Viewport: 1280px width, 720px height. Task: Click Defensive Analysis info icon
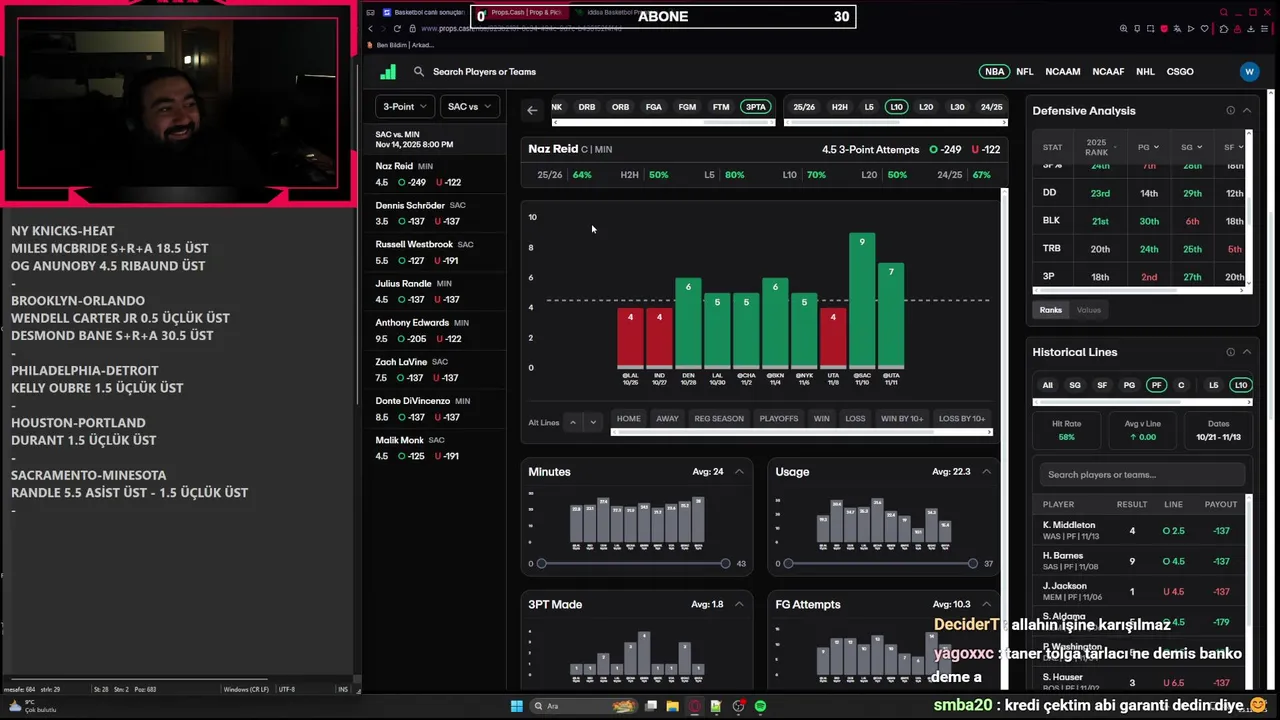point(1230,110)
